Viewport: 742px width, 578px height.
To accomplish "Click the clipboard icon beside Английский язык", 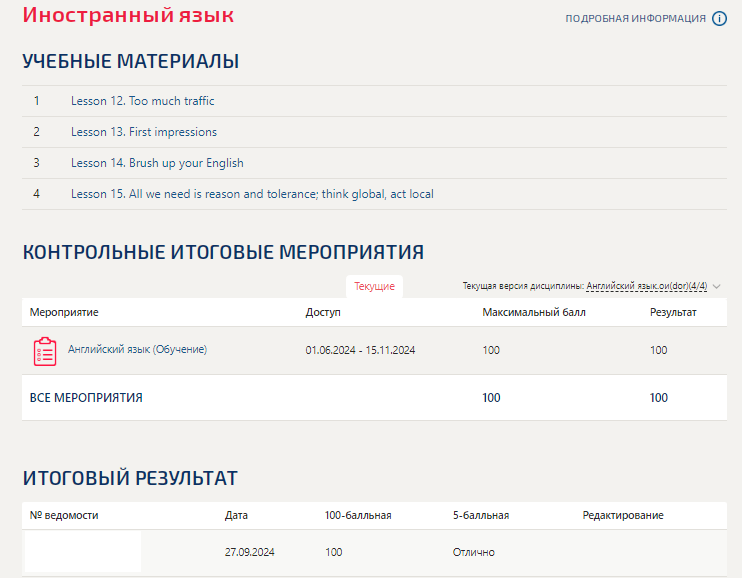I will (45, 351).
